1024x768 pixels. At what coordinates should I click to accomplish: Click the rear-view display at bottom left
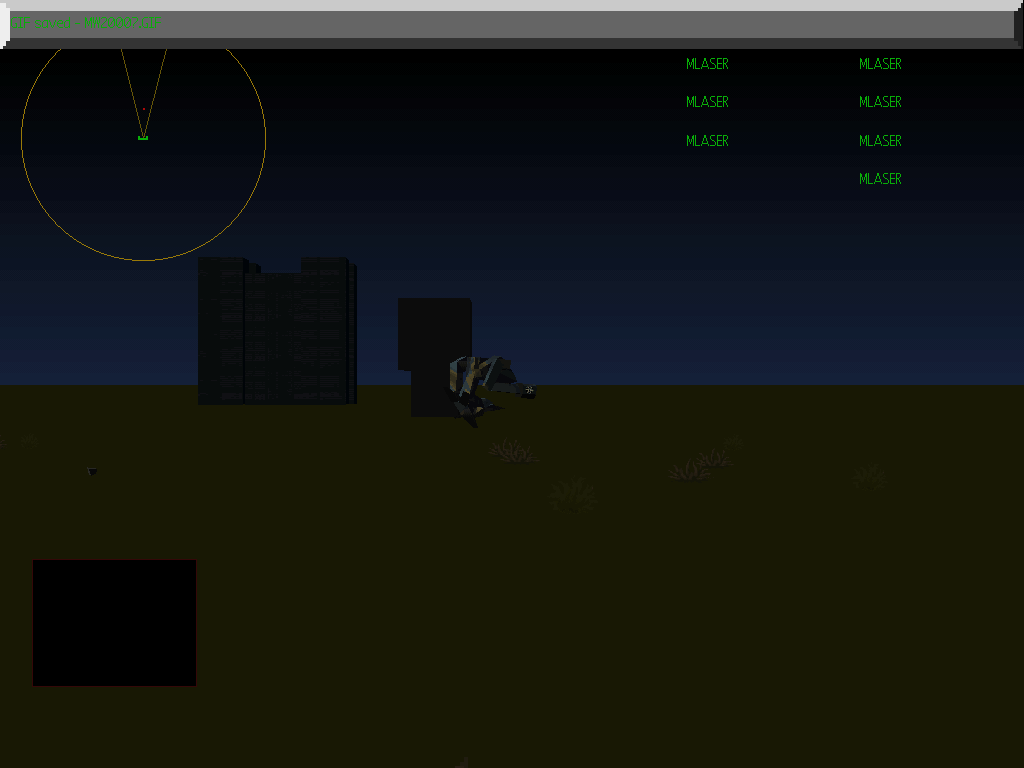114,622
